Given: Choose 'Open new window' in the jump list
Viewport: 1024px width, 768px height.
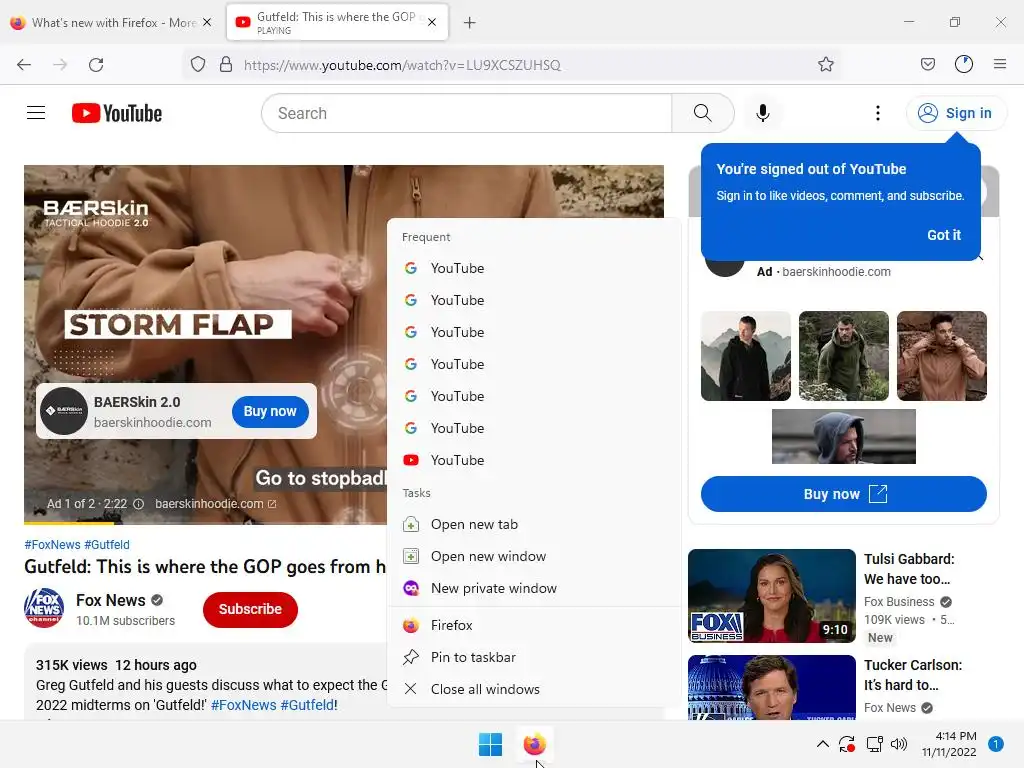Looking at the screenshot, I should [534, 556].
